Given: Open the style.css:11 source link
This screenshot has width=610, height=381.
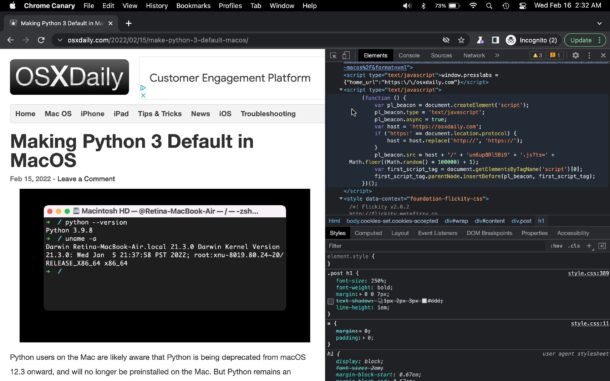Looking at the screenshot, I should click(589, 324).
